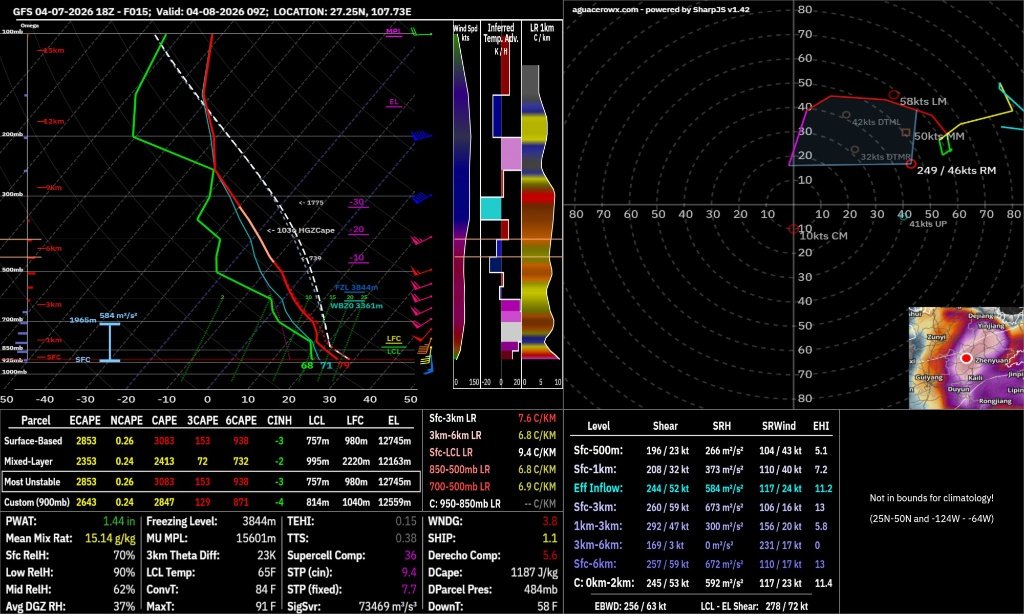Viewport: 1024px width, 614px height.
Task: Click the red location dot on the map
Action: pyautogui.click(x=966, y=358)
